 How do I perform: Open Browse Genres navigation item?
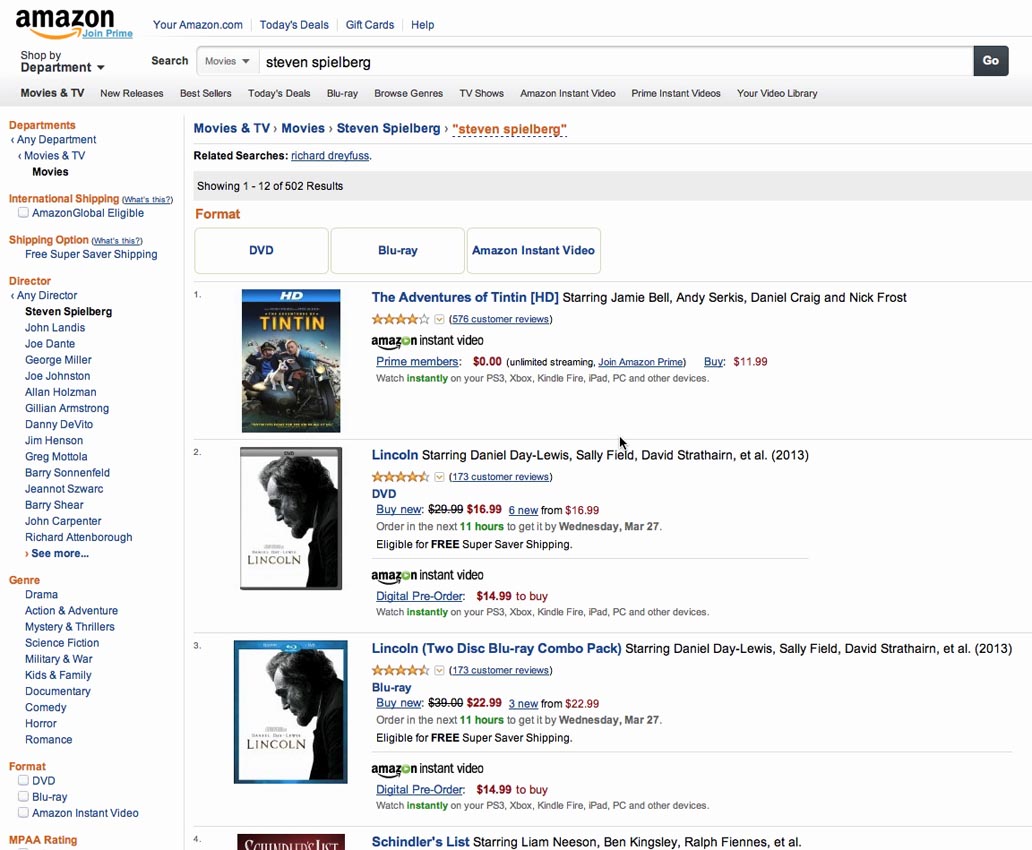[x=408, y=93]
